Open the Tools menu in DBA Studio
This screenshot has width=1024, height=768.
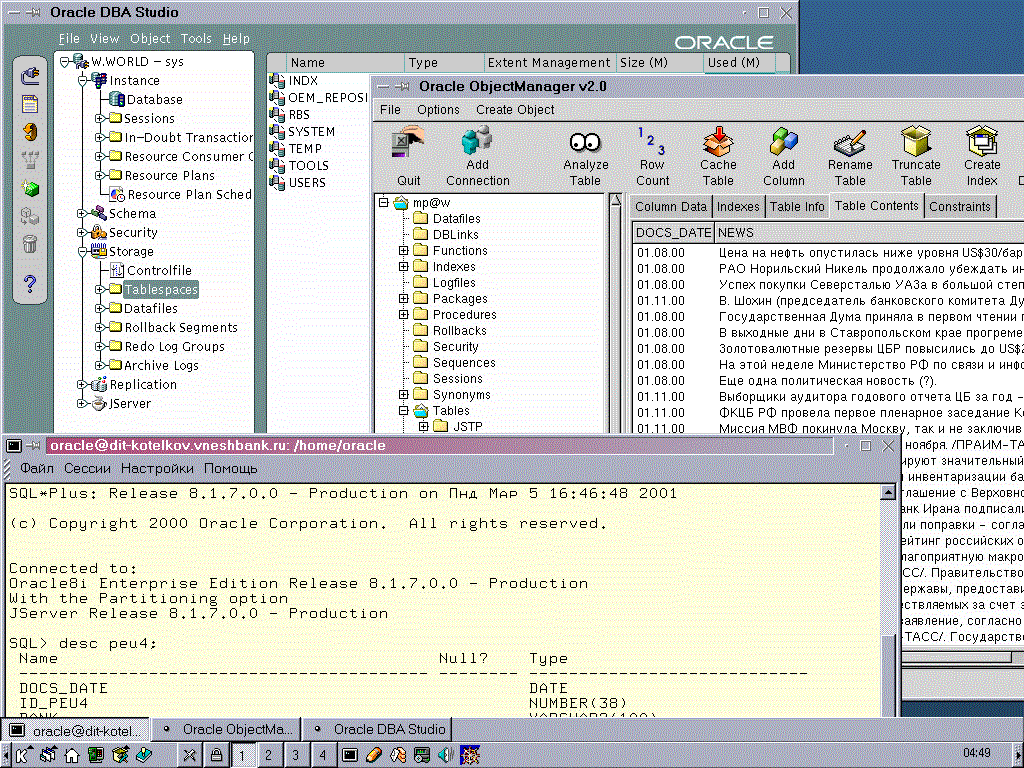[196, 39]
